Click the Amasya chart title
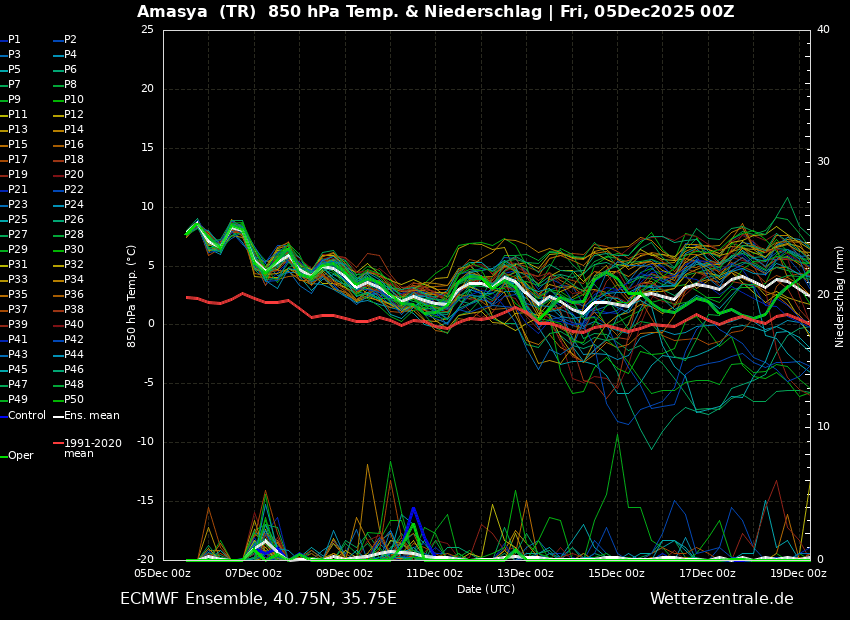 pyautogui.click(x=435, y=11)
